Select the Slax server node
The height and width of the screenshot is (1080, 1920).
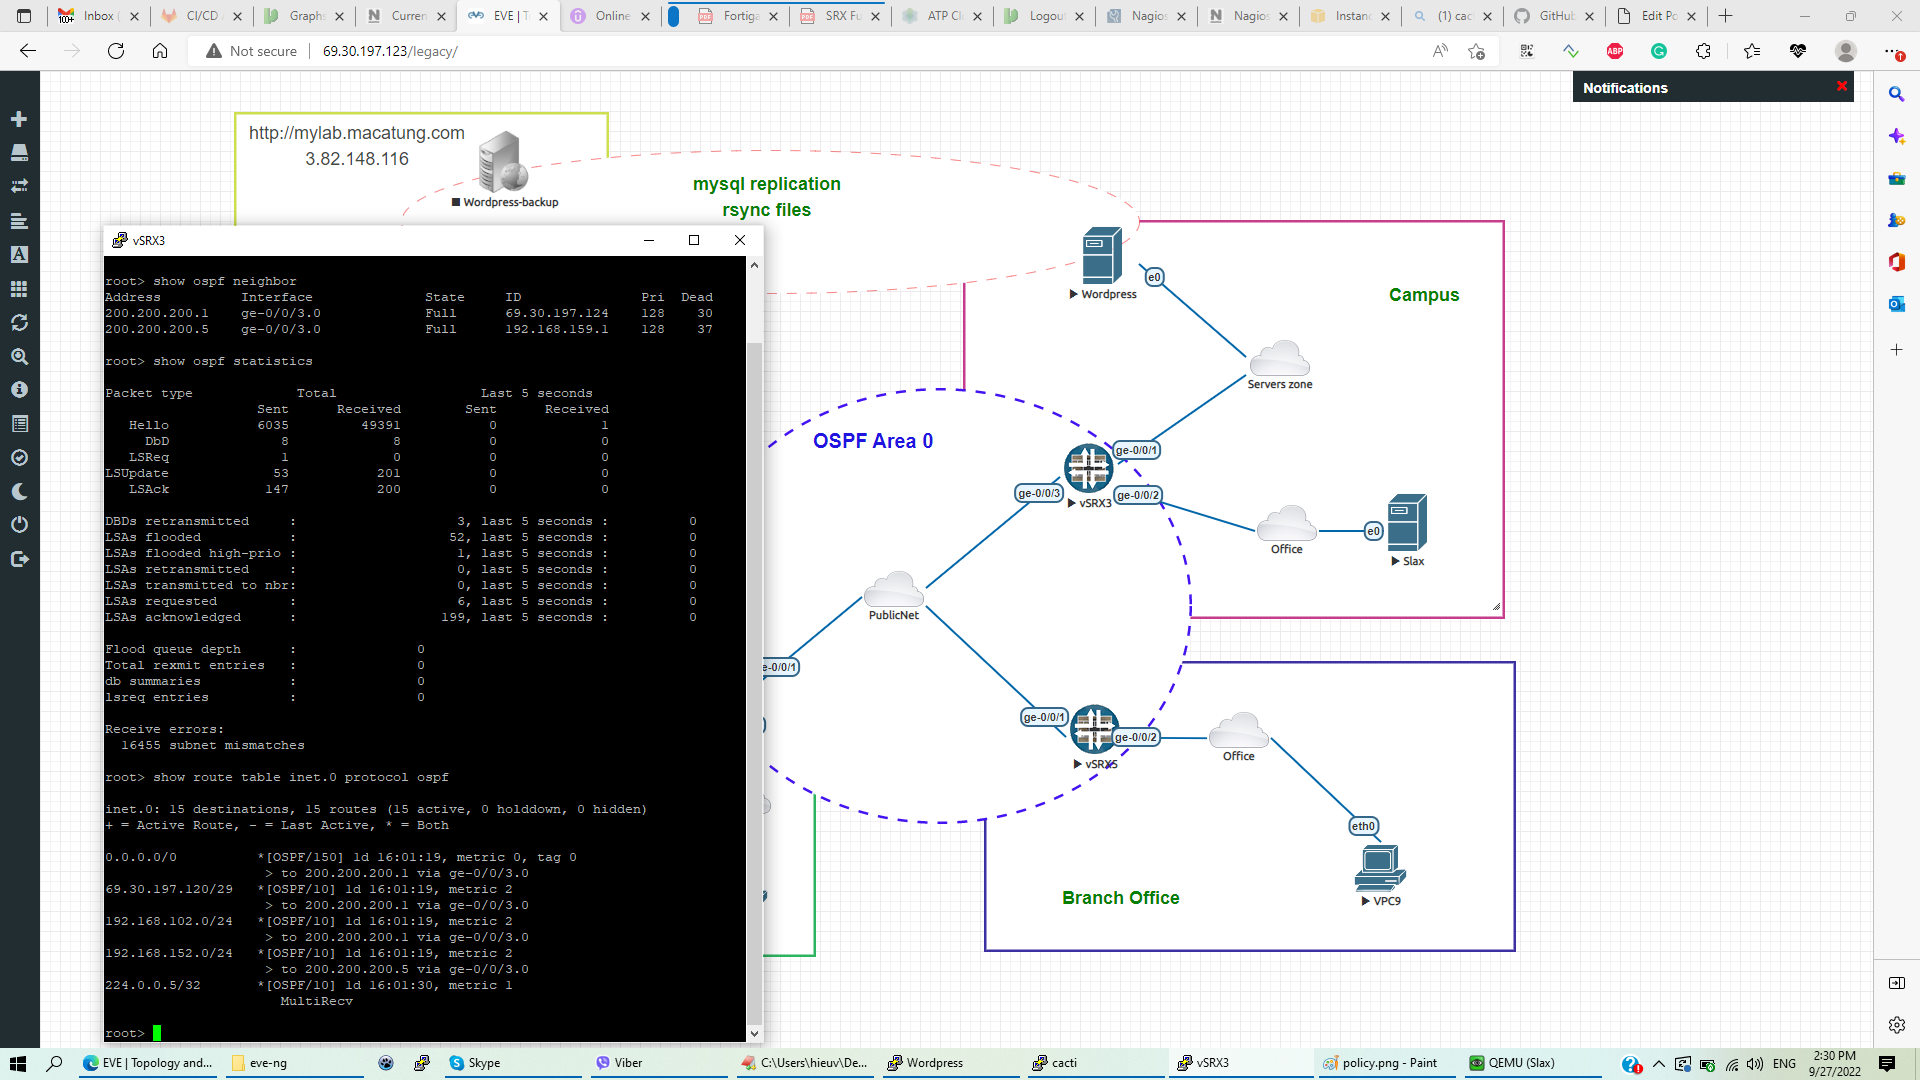coord(1406,523)
